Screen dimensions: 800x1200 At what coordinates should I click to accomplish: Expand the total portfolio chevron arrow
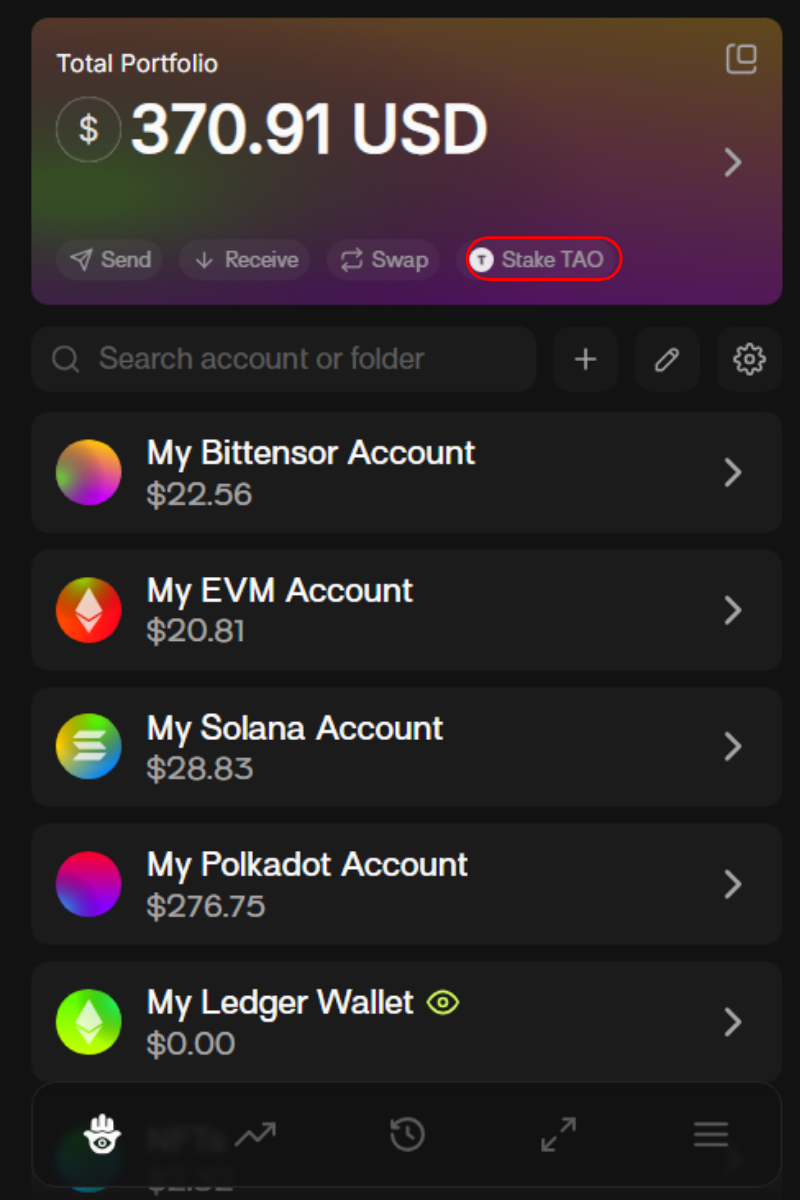[733, 162]
